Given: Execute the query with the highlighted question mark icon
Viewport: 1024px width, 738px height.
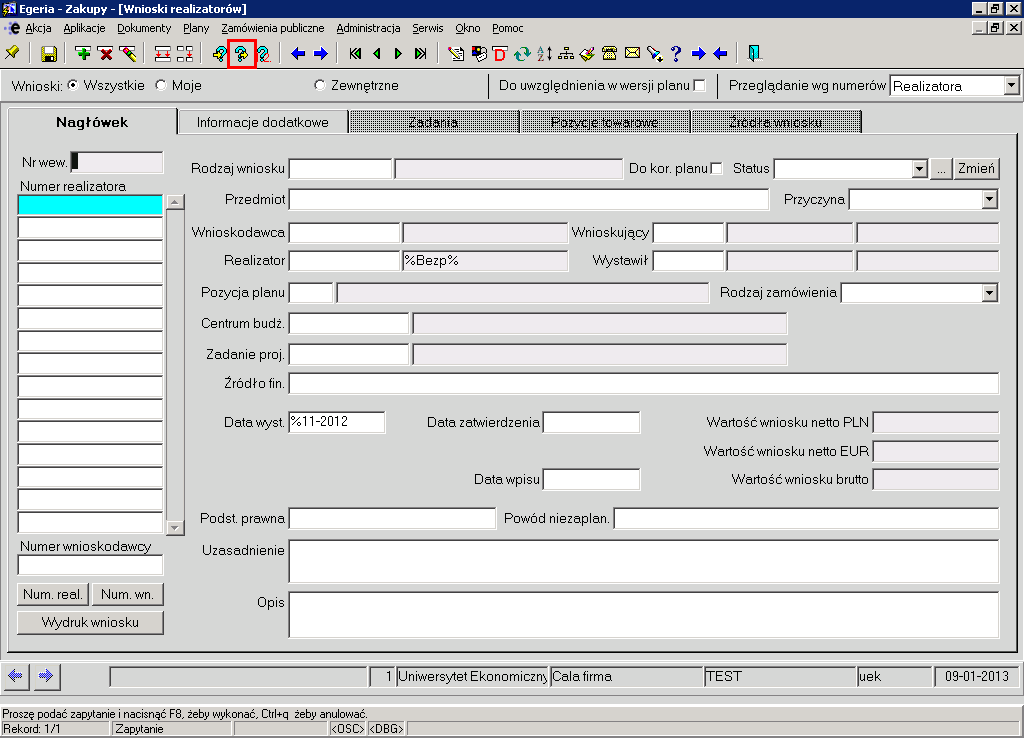Looking at the screenshot, I should click(x=242, y=54).
